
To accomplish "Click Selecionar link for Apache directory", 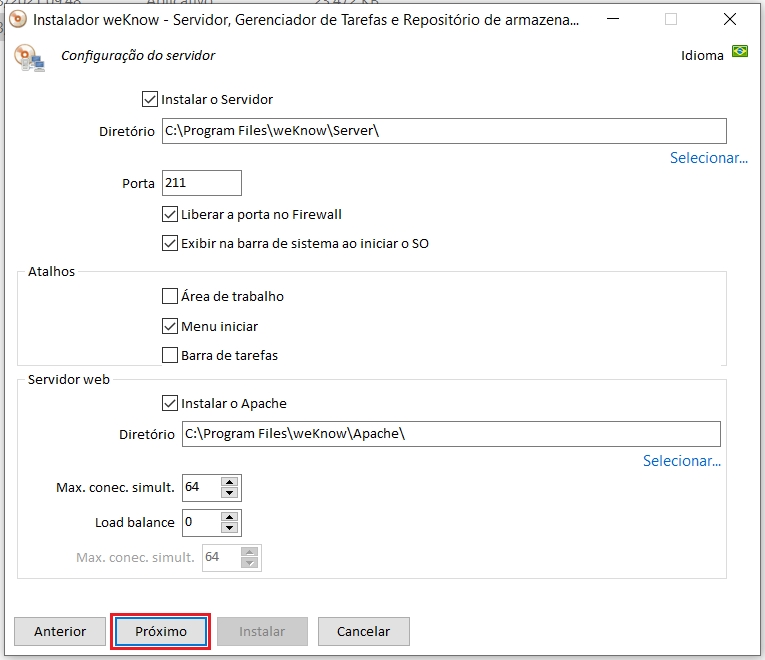I will [x=681, y=461].
